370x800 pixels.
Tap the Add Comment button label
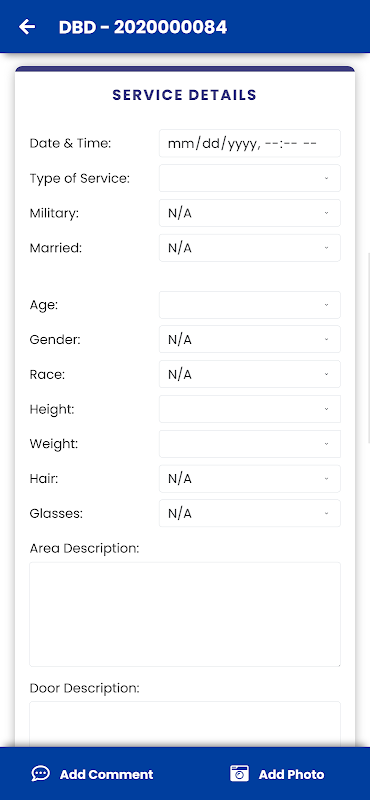click(107, 774)
